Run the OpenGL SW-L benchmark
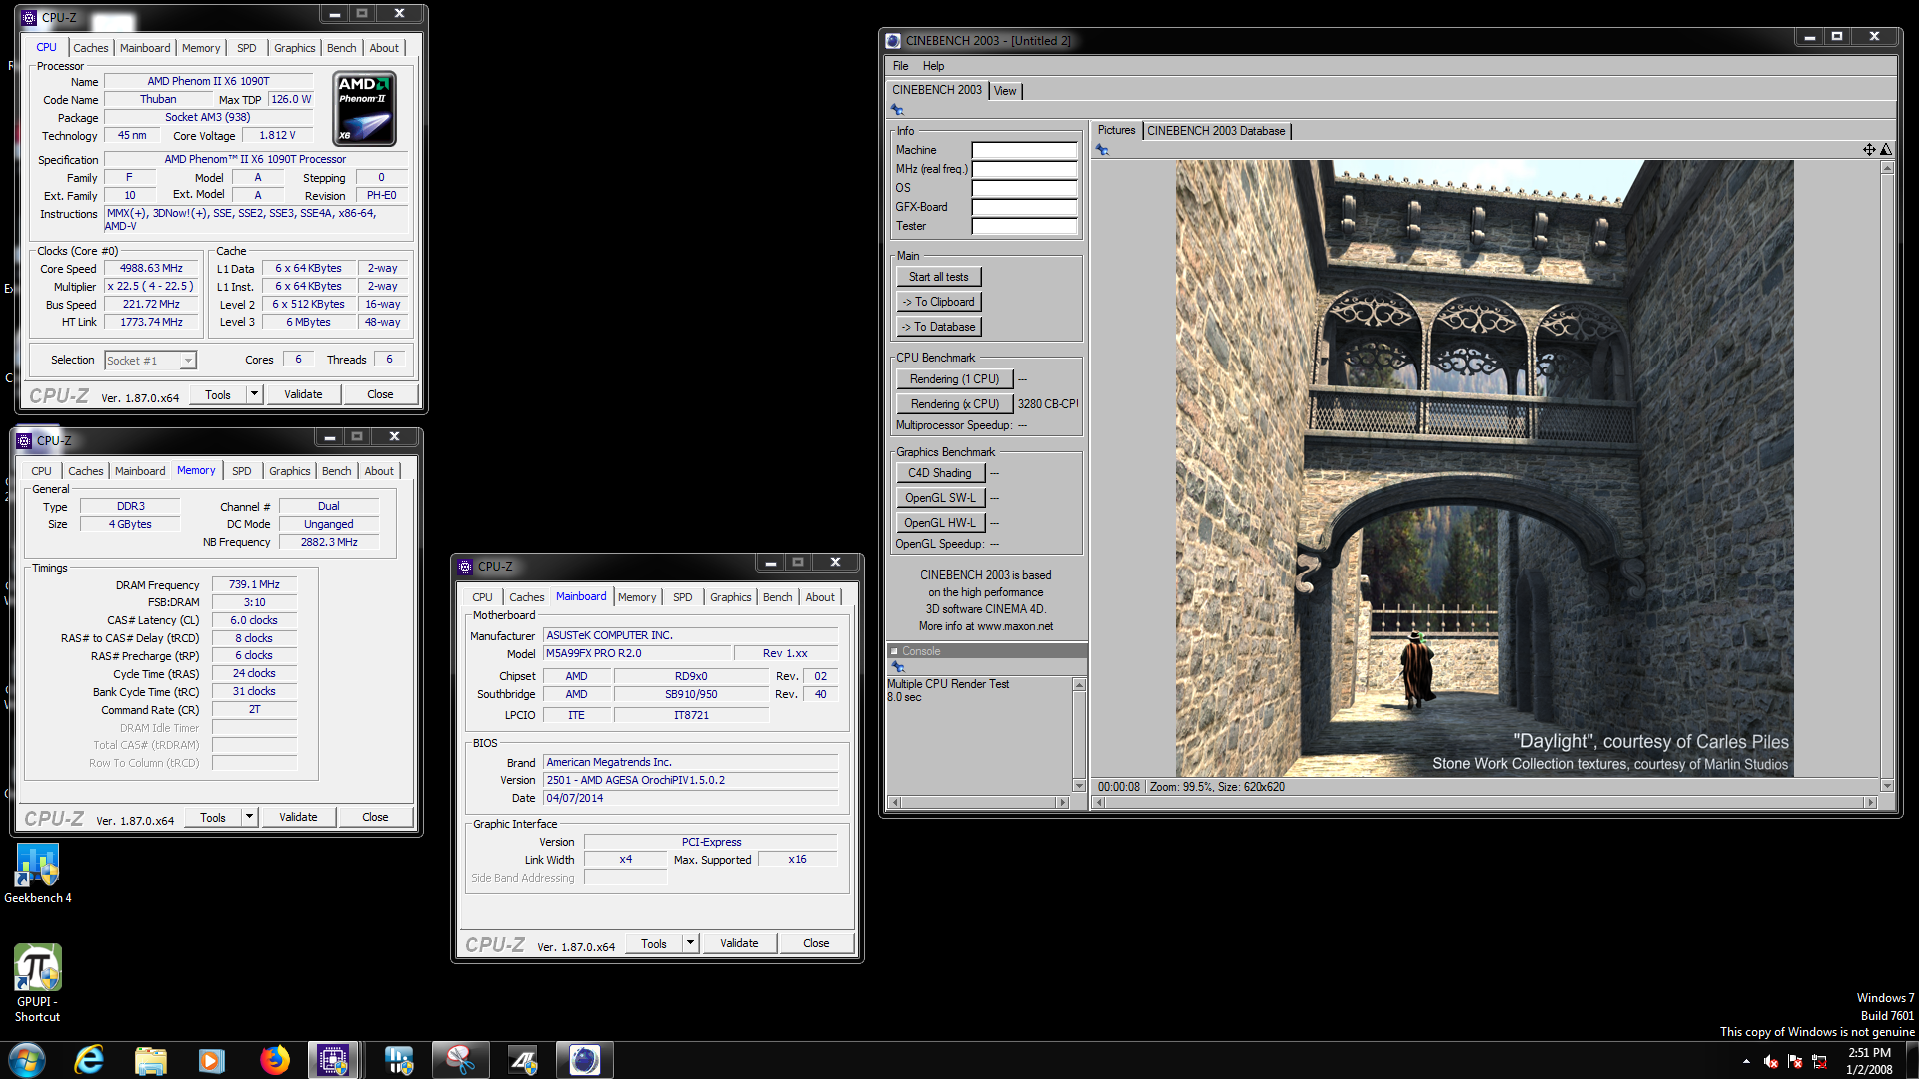This screenshot has height=1079, width=1919. [x=940, y=498]
